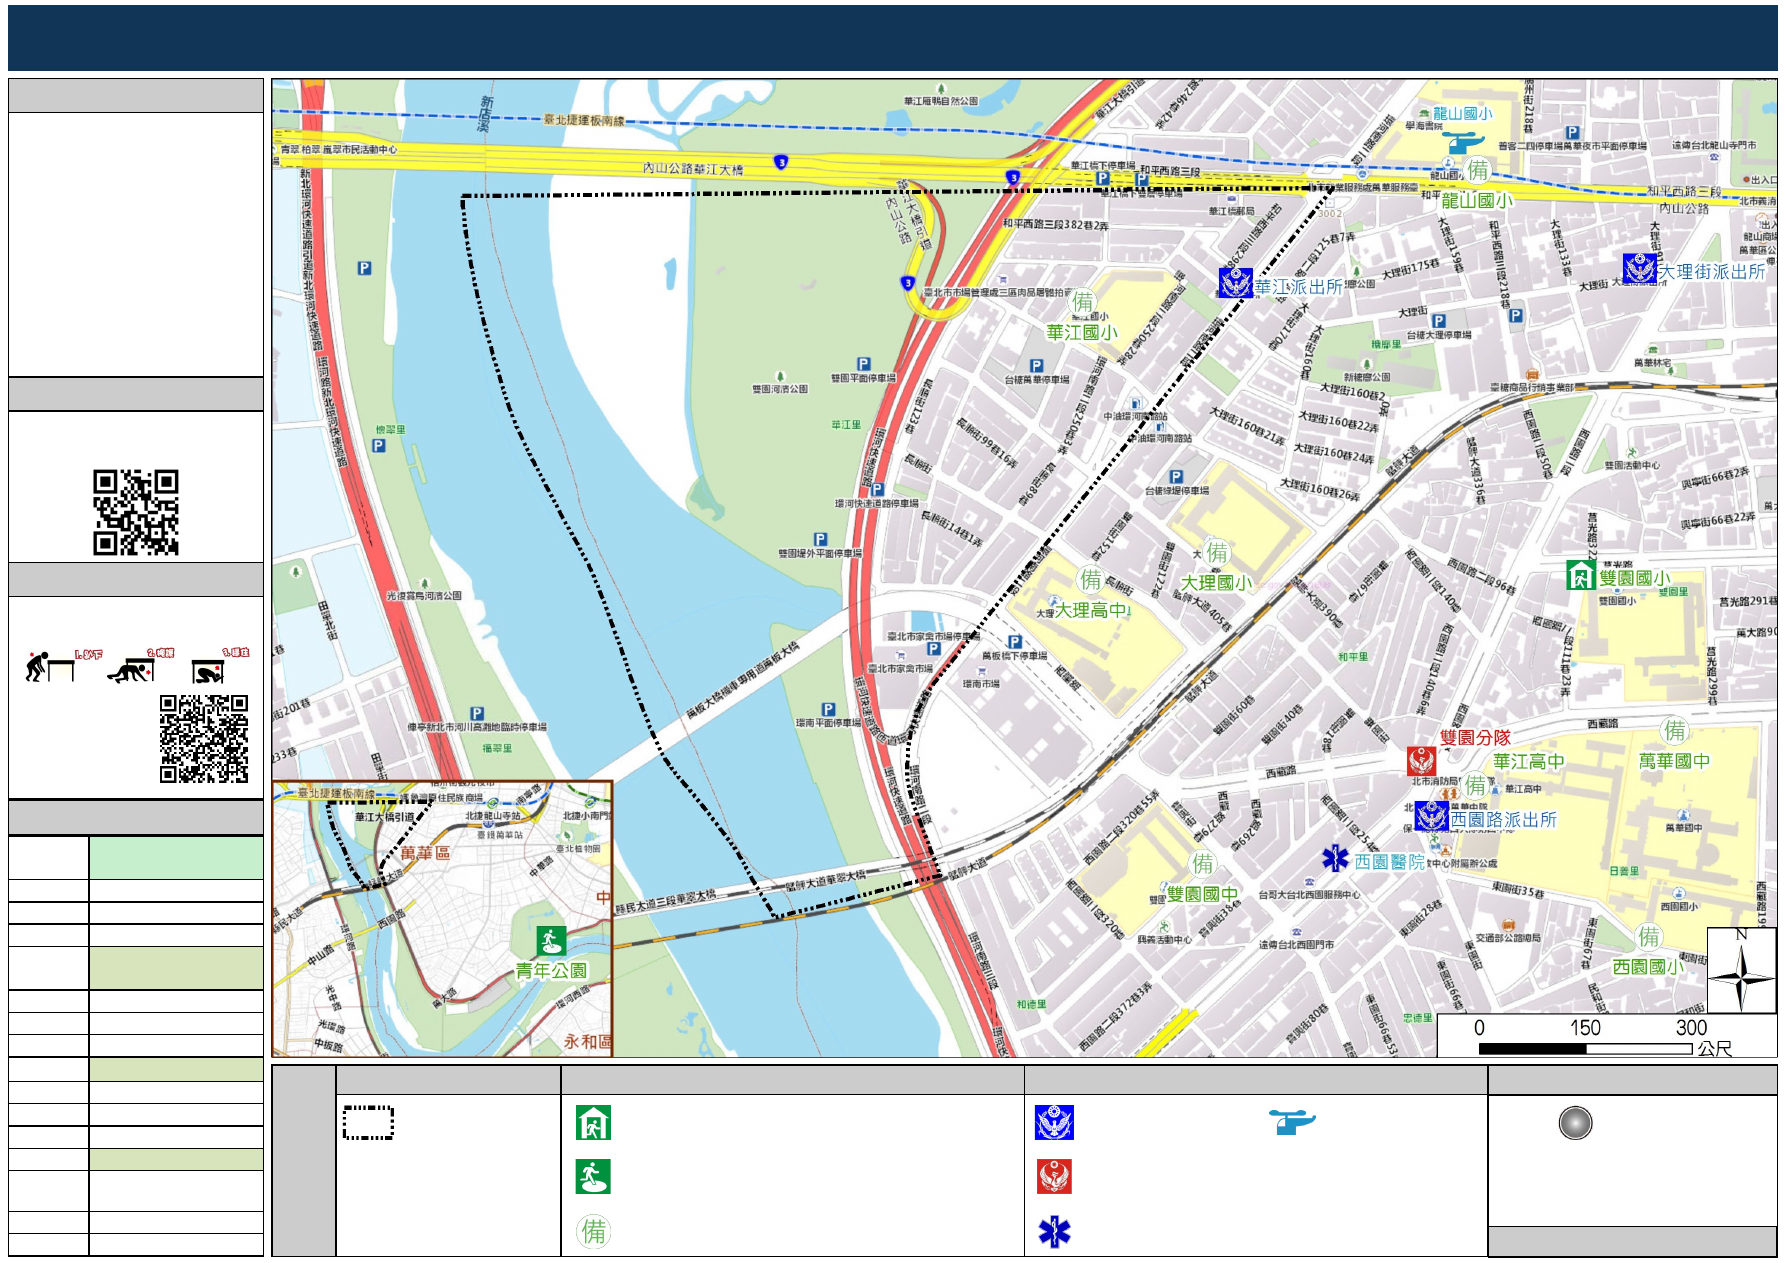Click the 雙園國中 school label
The image size is (1786, 1263).
coord(1203,894)
